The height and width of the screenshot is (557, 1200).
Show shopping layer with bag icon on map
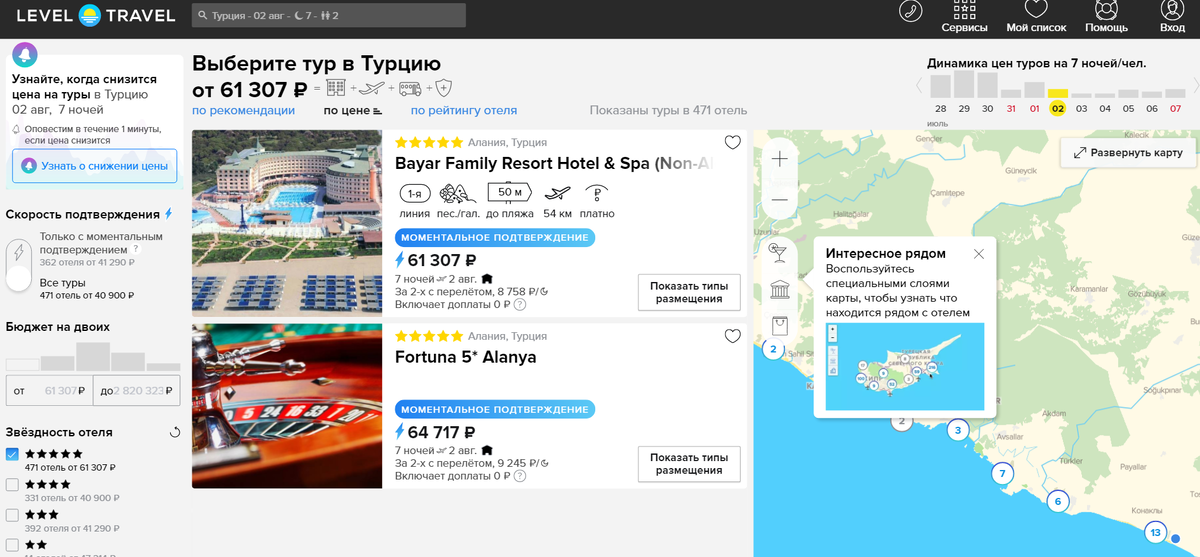point(779,326)
